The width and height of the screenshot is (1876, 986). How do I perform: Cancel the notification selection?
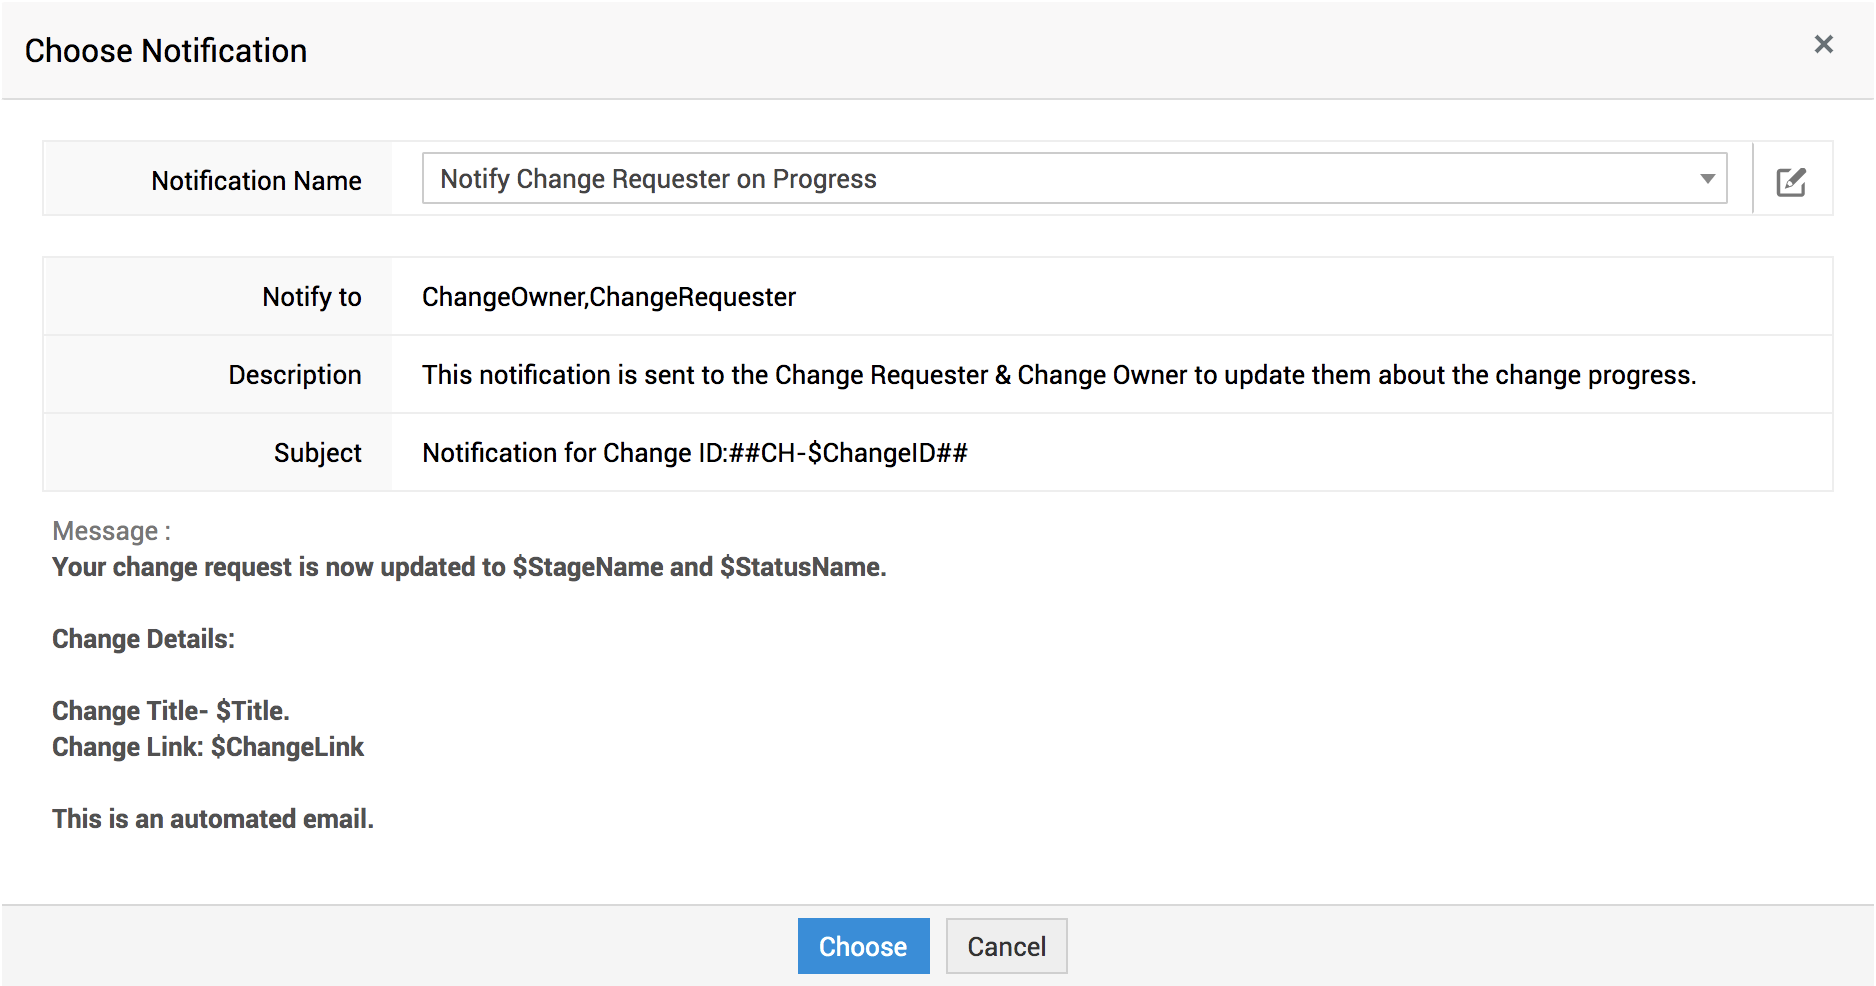[x=1006, y=946]
